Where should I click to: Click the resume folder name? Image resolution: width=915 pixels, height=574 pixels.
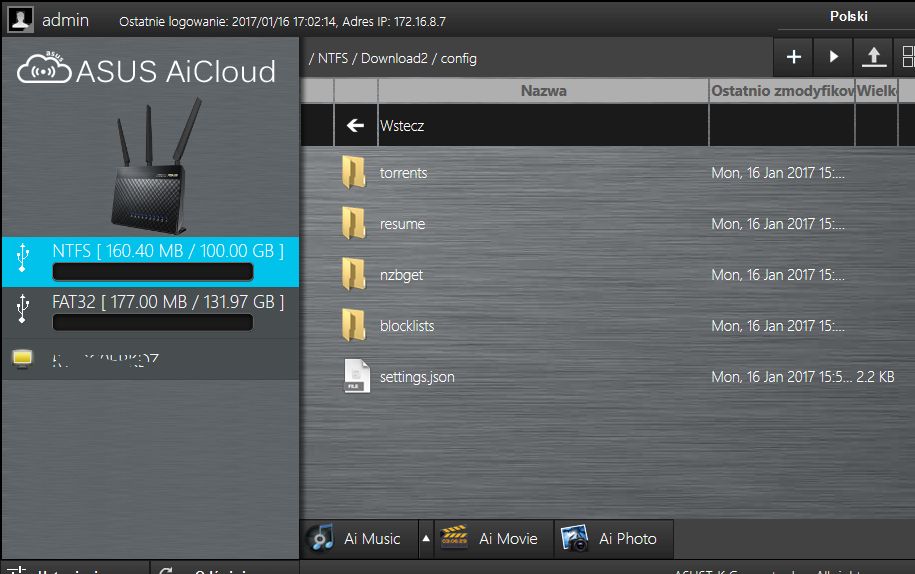[402, 224]
